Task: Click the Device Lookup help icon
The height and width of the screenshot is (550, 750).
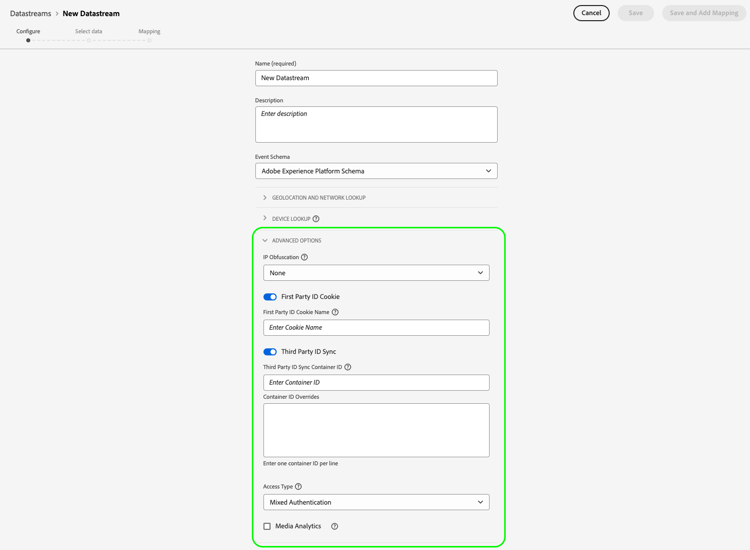Action: pyautogui.click(x=316, y=219)
